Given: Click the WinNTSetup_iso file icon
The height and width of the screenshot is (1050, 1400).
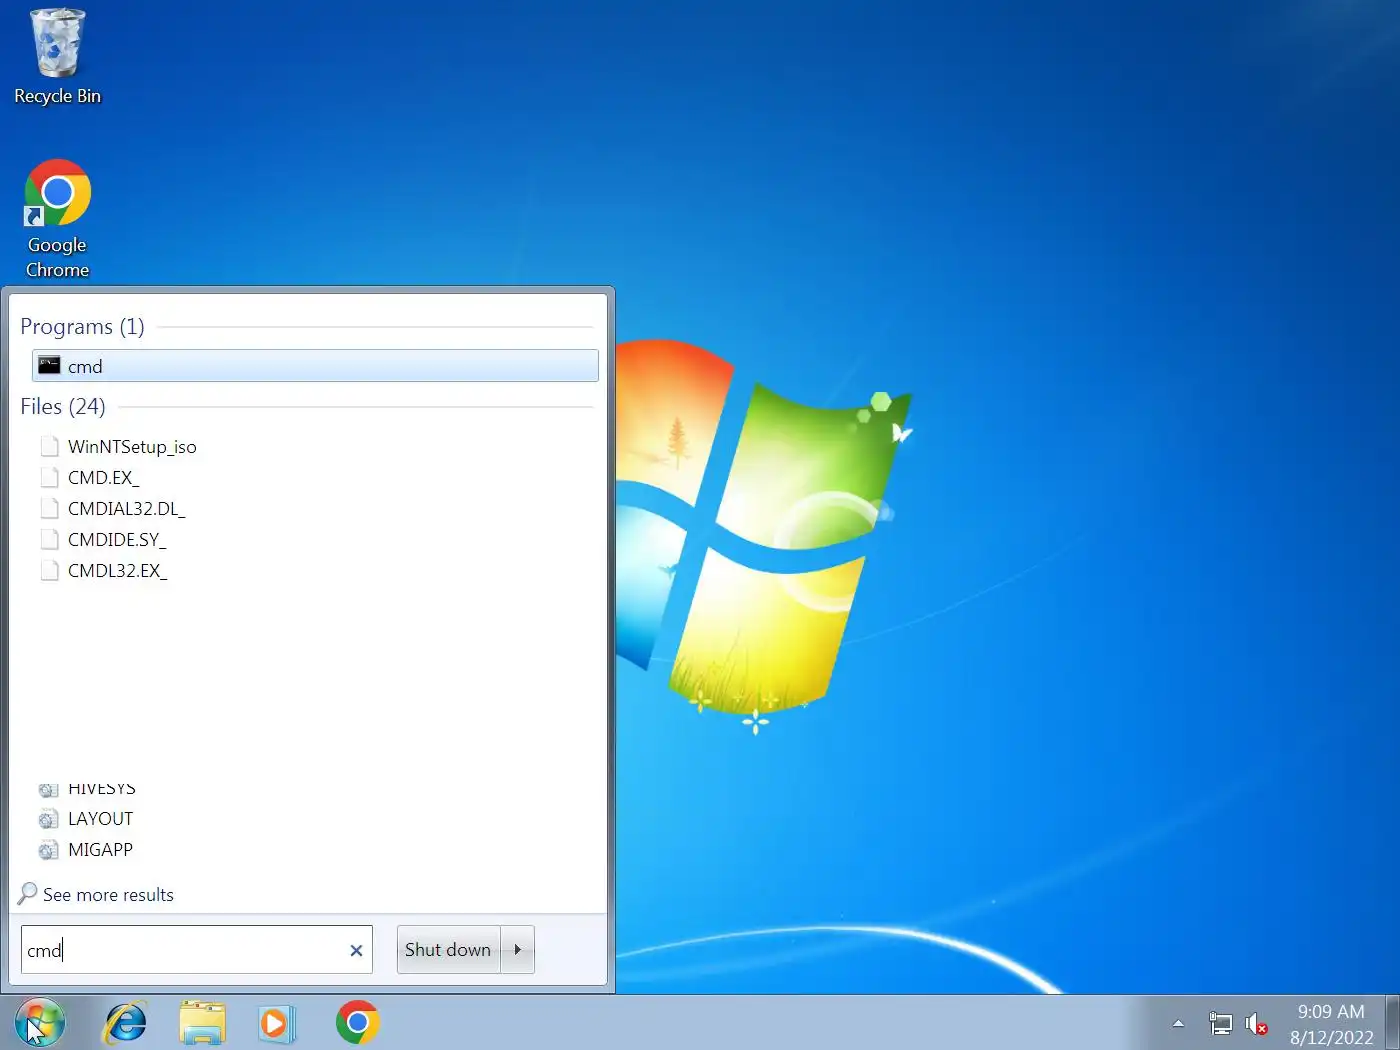Looking at the screenshot, I should point(49,446).
